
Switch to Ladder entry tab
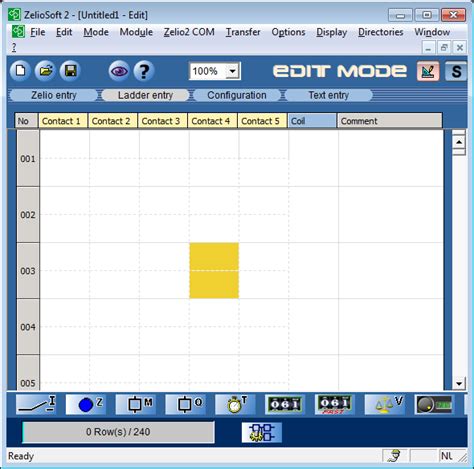(x=145, y=95)
